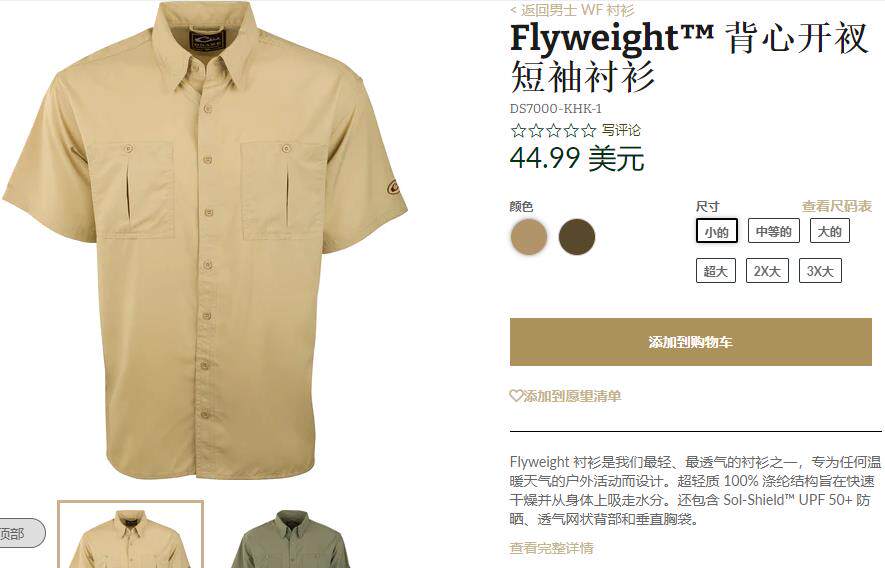The width and height of the screenshot is (885, 568).
Task: Pick the khaki color swatch
Action: coord(529,237)
